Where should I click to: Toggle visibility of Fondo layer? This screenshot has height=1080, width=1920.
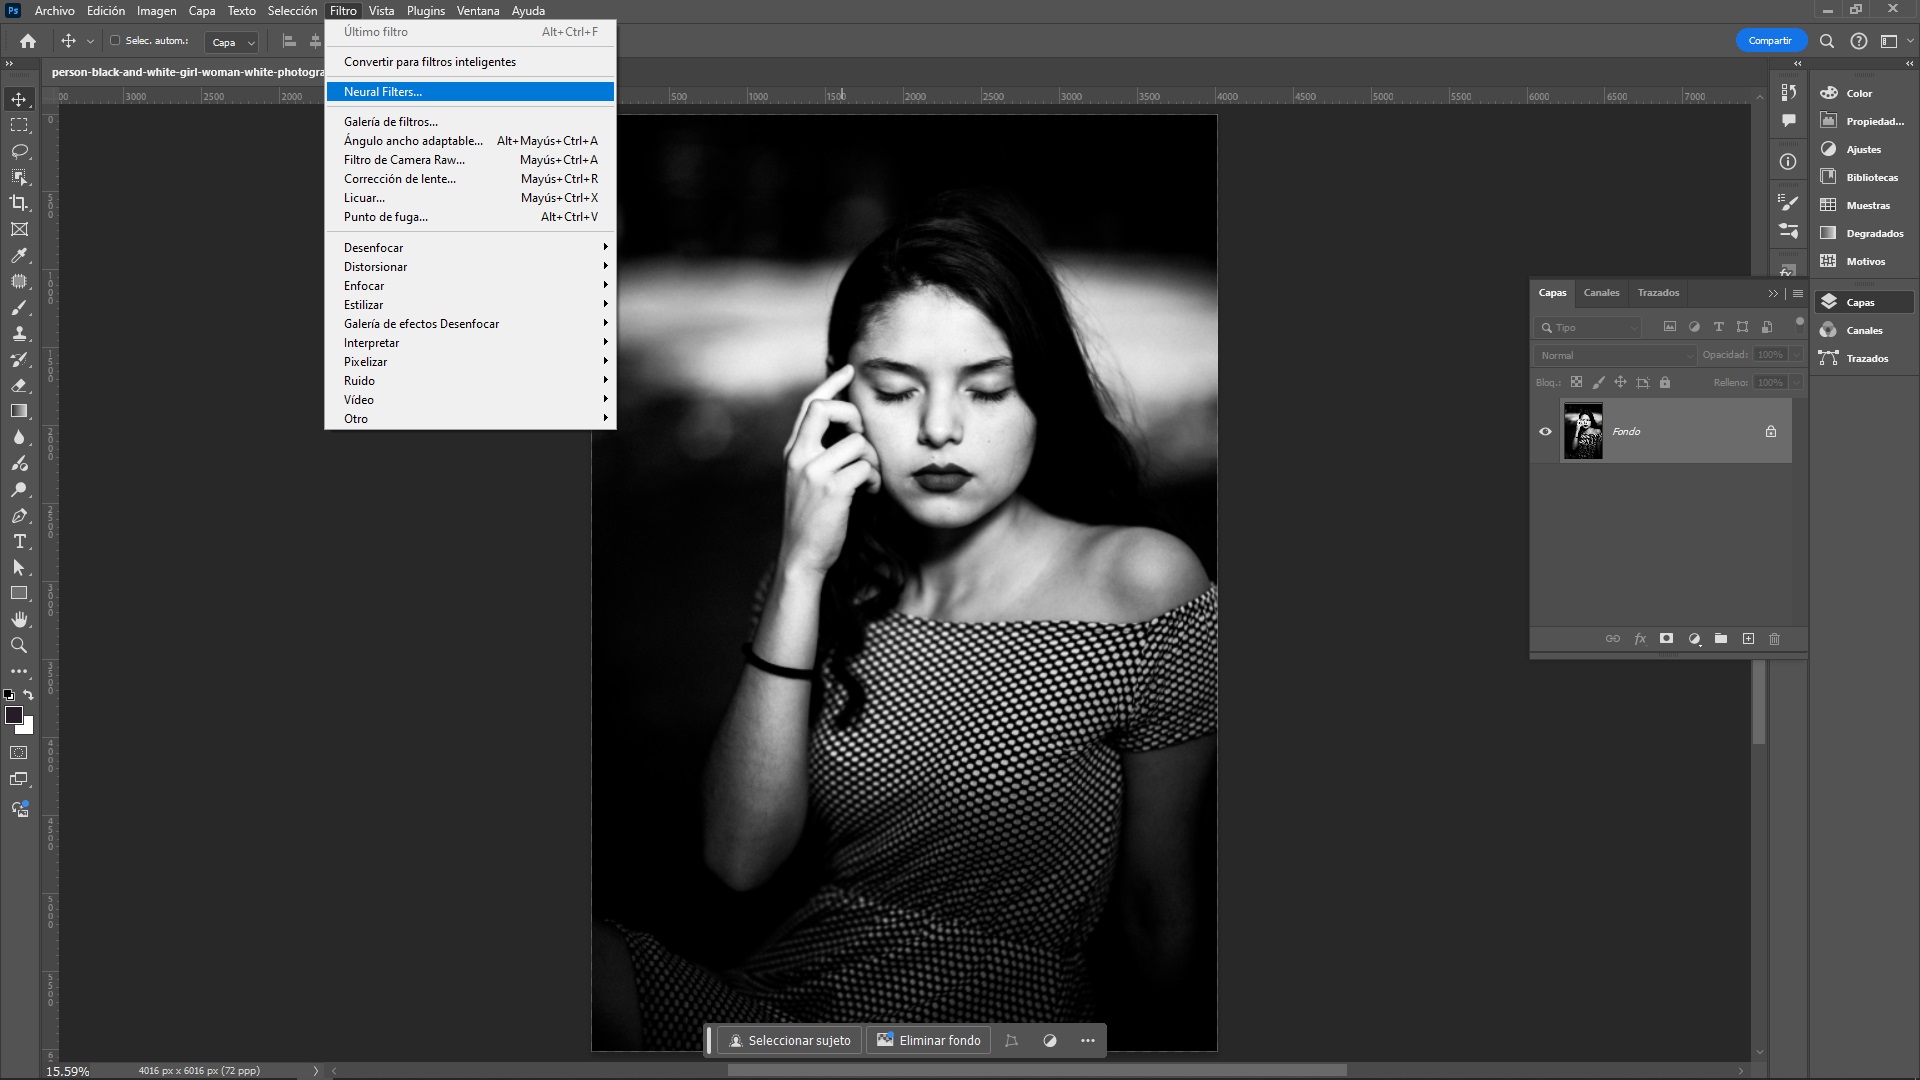pos(1545,433)
